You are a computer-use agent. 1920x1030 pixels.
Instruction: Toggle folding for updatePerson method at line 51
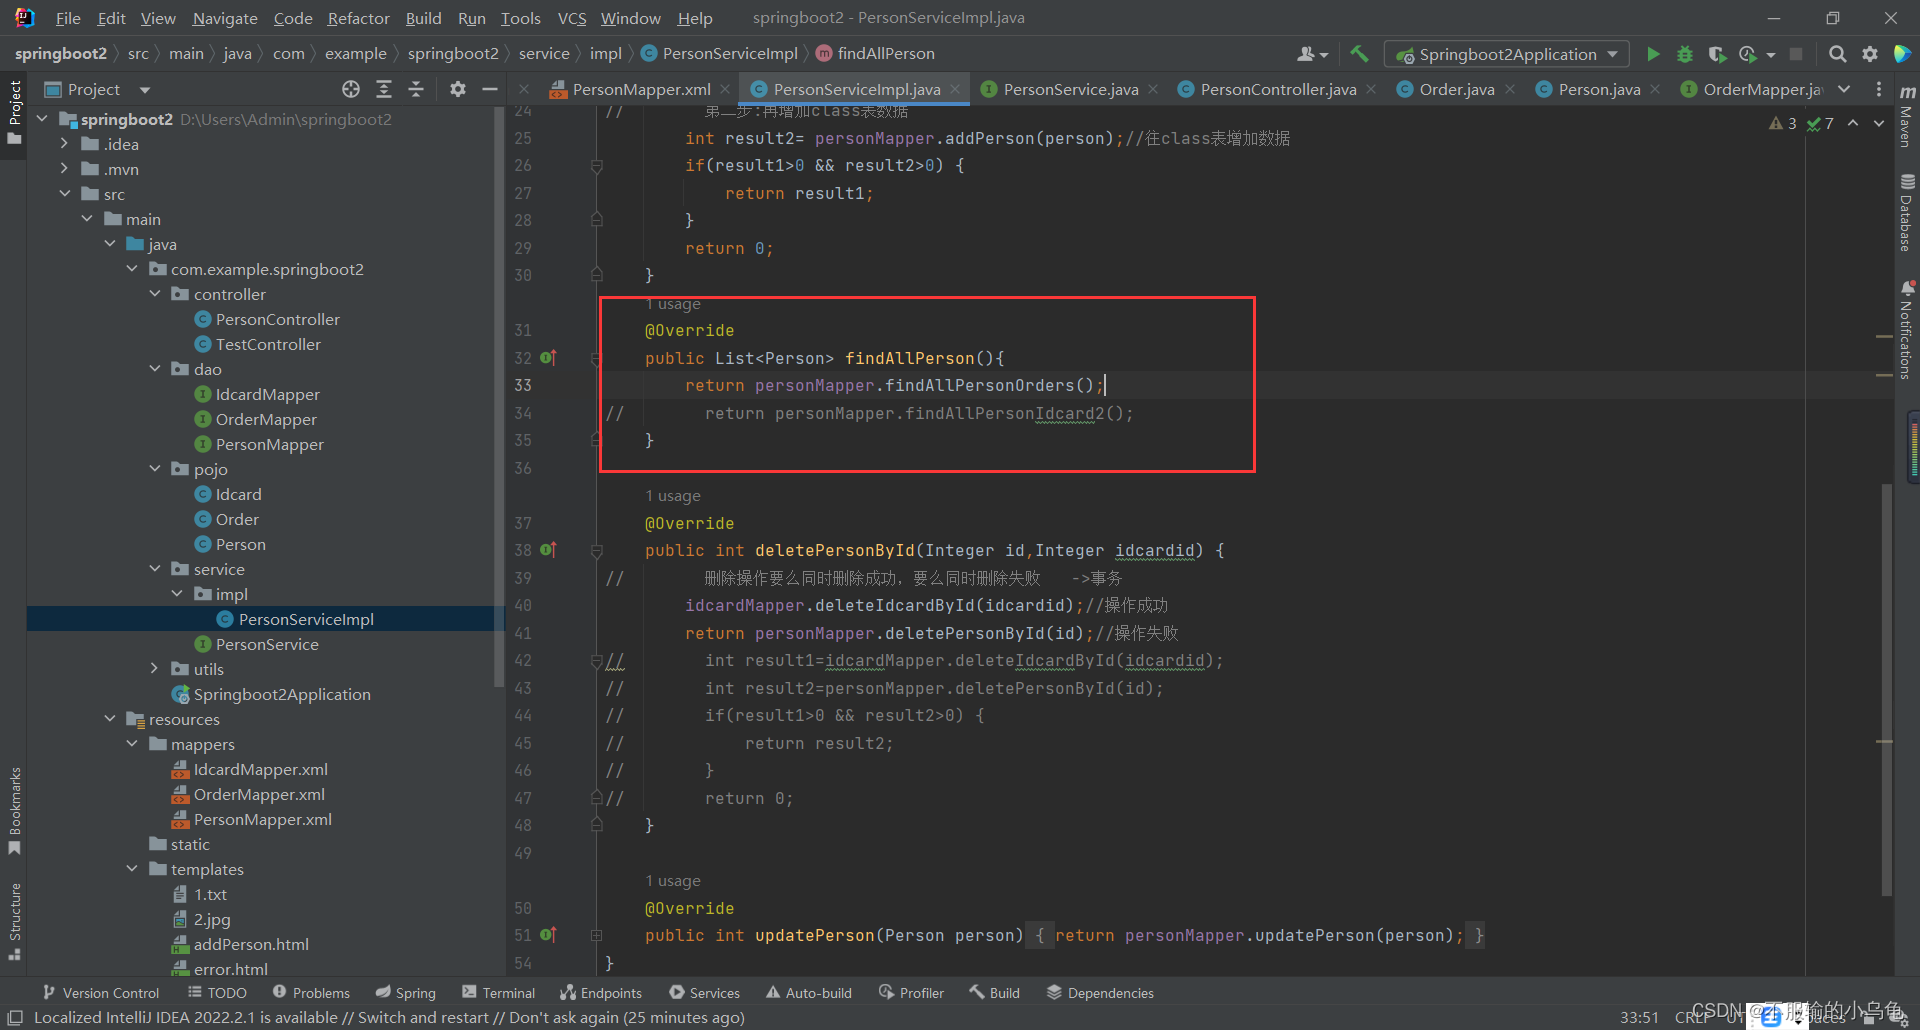pyautogui.click(x=596, y=935)
